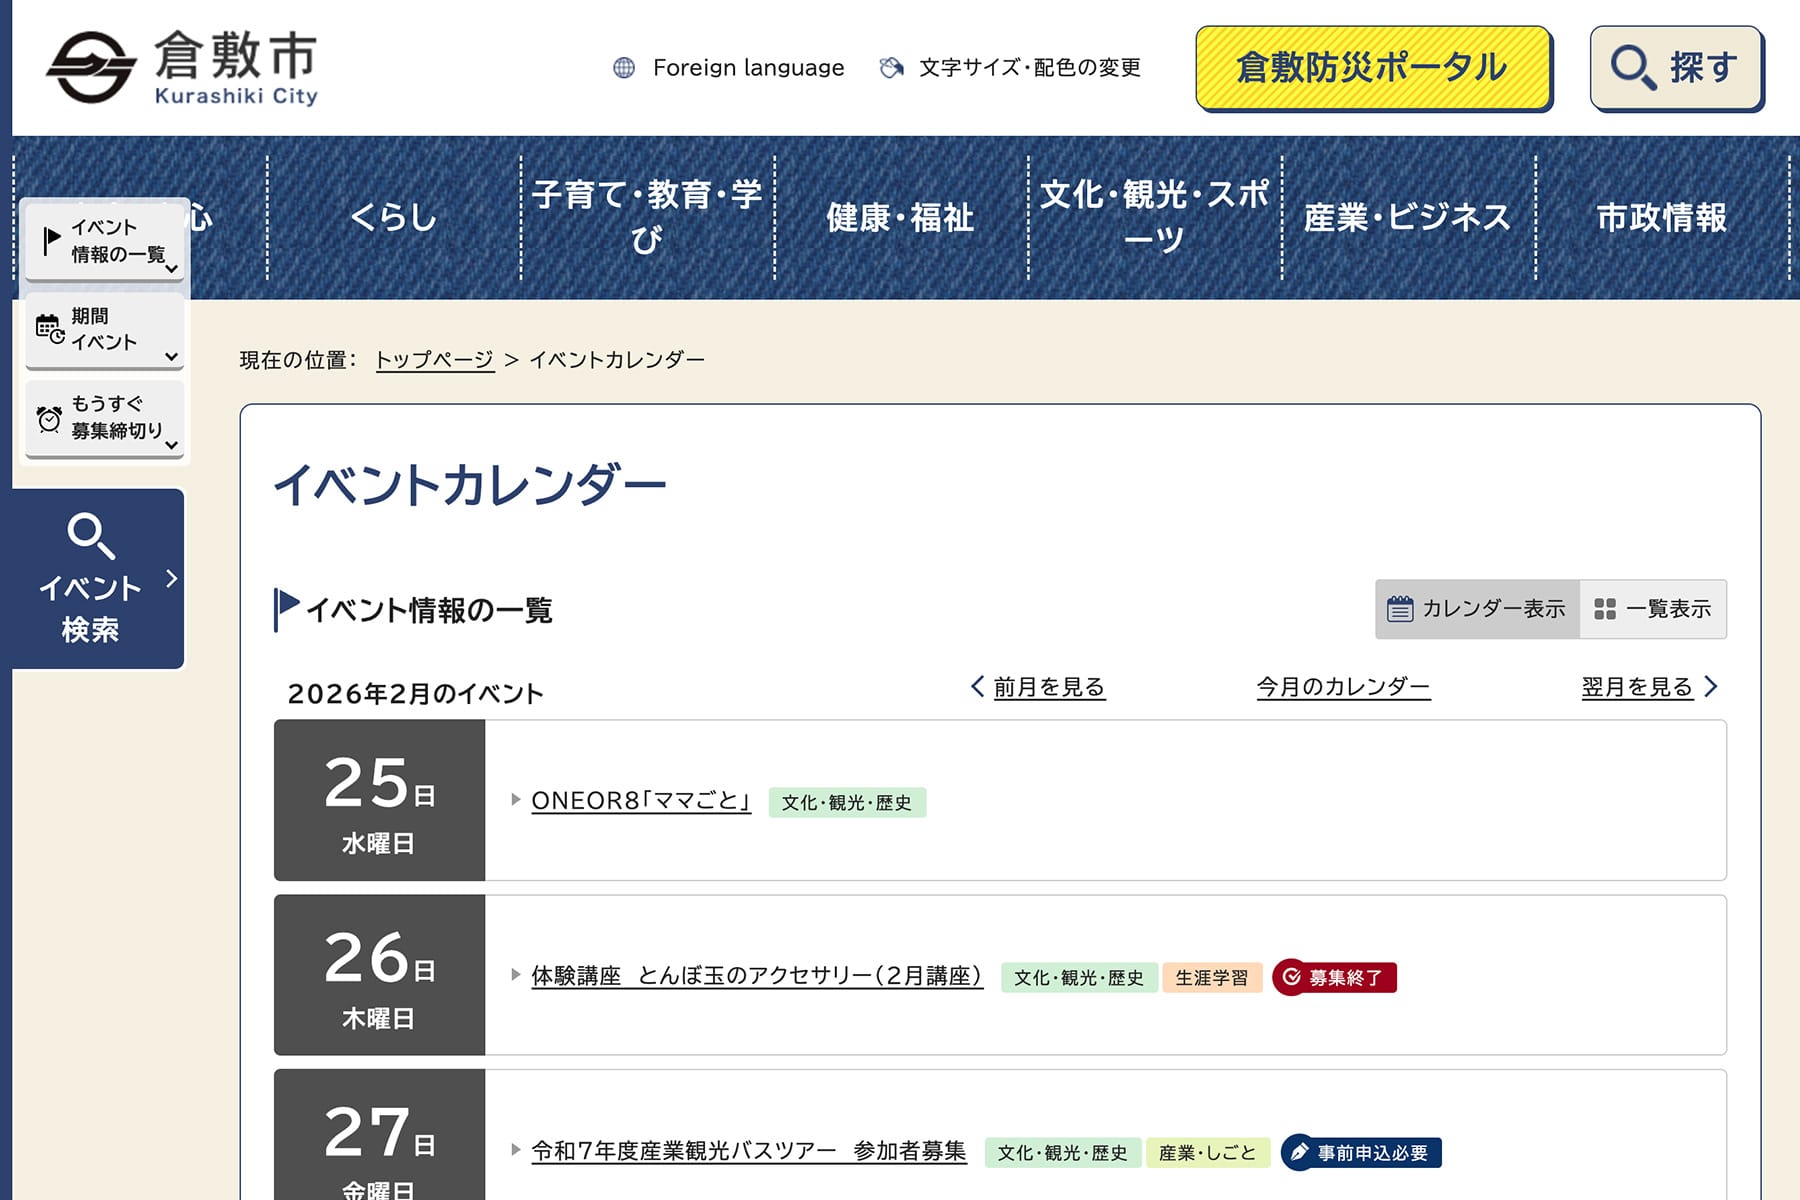
Task: Click the calendar icon beside 期間イベント
Action: click(49, 328)
